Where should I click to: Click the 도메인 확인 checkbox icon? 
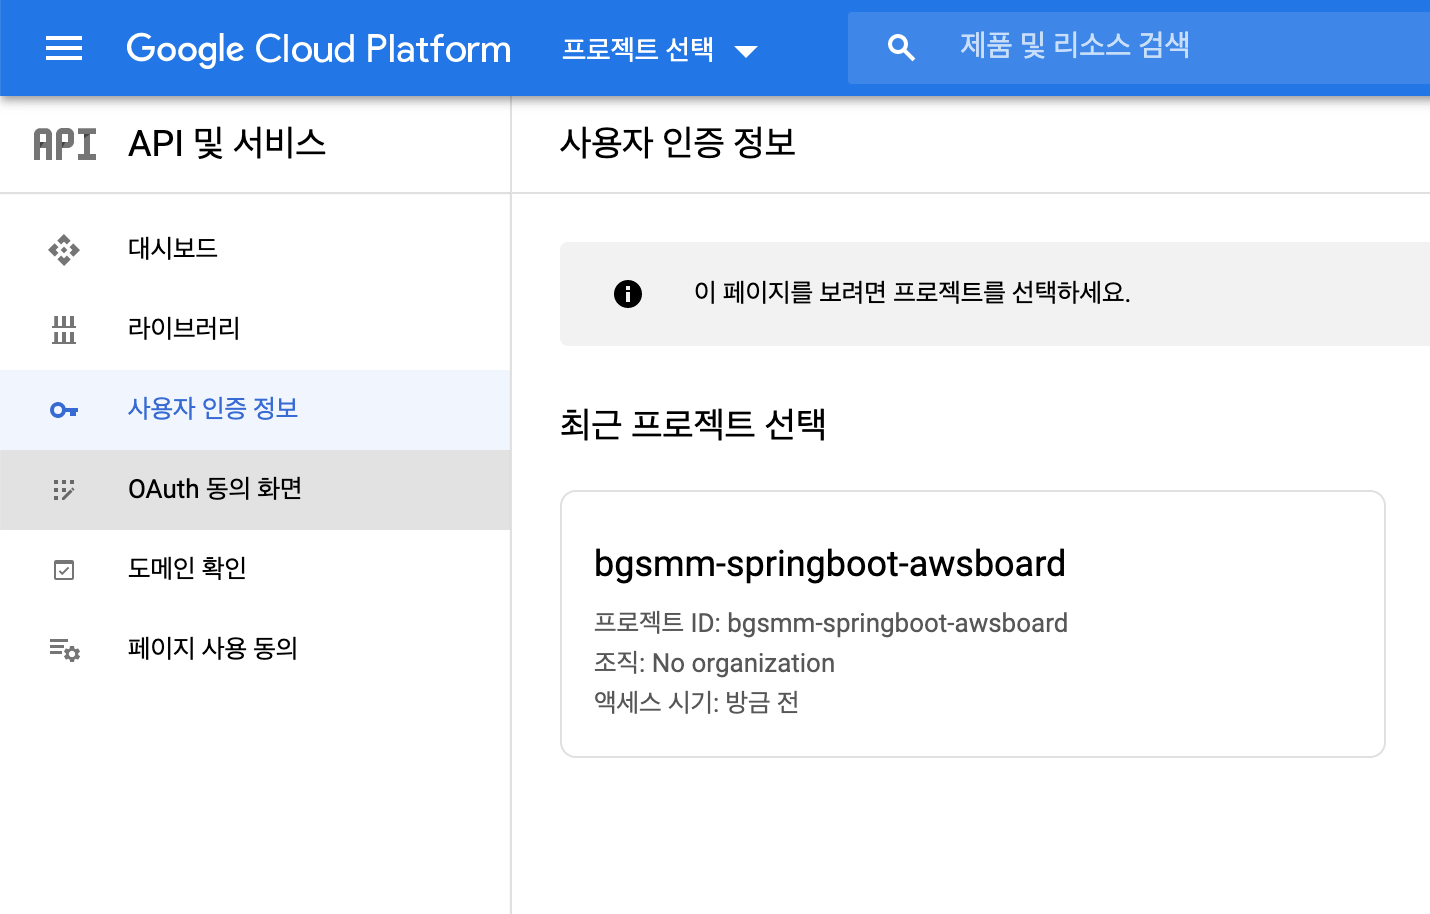[64, 570]
